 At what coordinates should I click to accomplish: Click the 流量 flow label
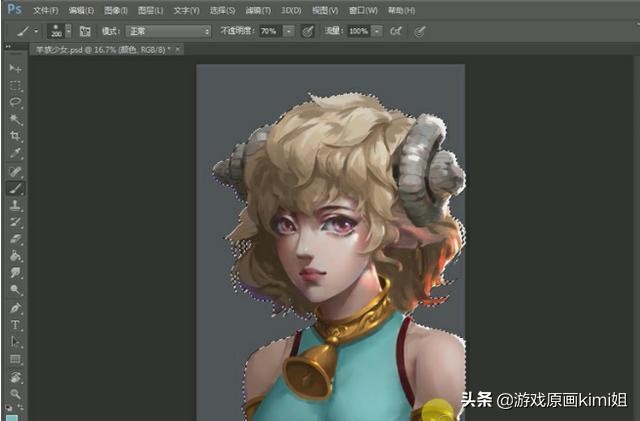point(333,31)
